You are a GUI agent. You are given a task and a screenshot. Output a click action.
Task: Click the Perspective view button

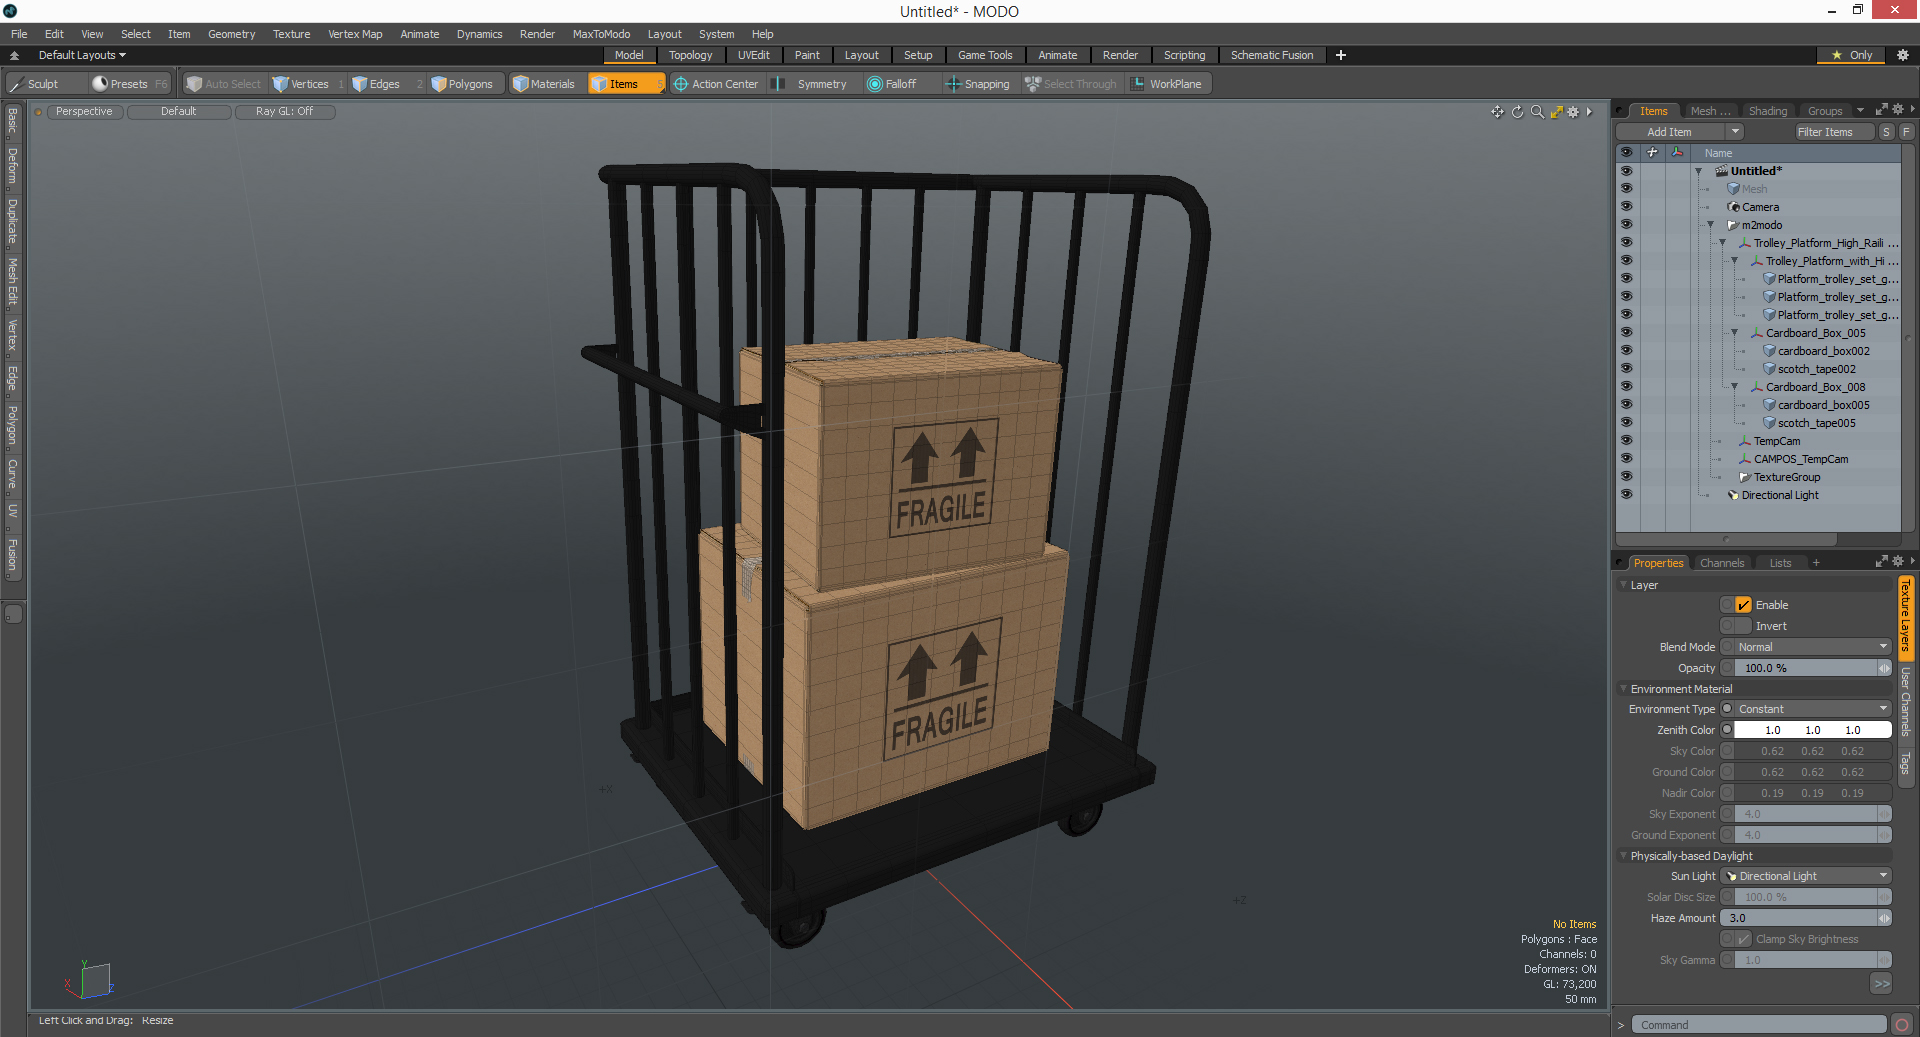coord(84,112)
